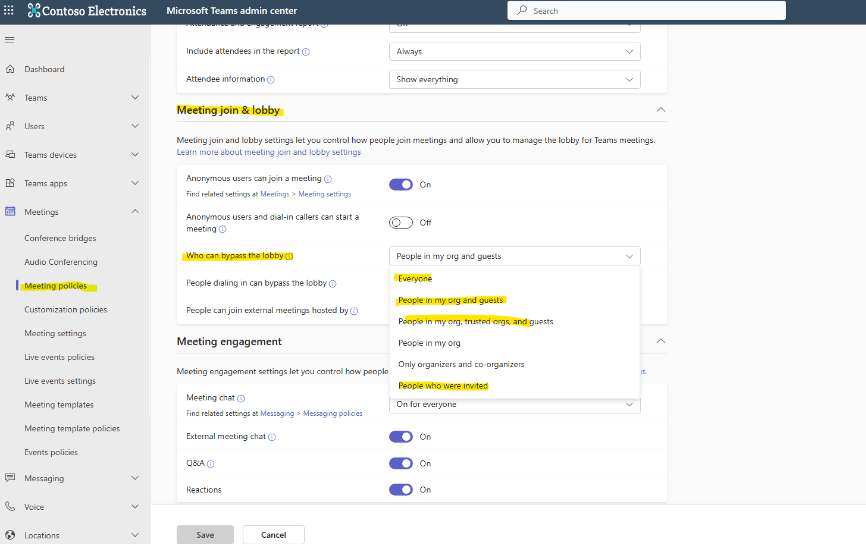This screenshot has width=866, height=544.
Task: Open Customization policies in sidebar
Action: 66,309
